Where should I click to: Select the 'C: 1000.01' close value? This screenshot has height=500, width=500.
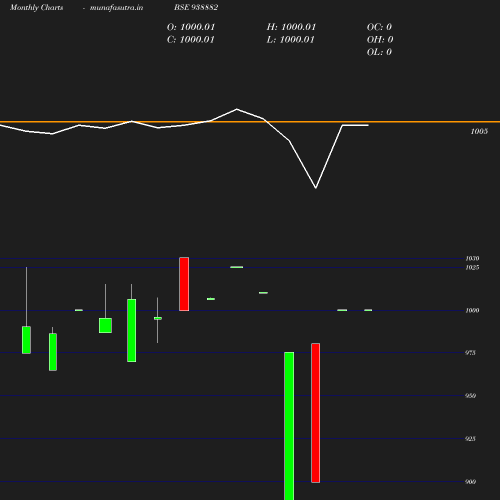pyautogui.click(x=191, y=40)
